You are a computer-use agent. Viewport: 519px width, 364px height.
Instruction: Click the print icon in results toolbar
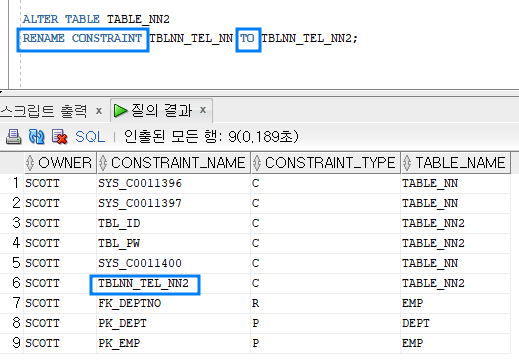(x=14, y=137)
